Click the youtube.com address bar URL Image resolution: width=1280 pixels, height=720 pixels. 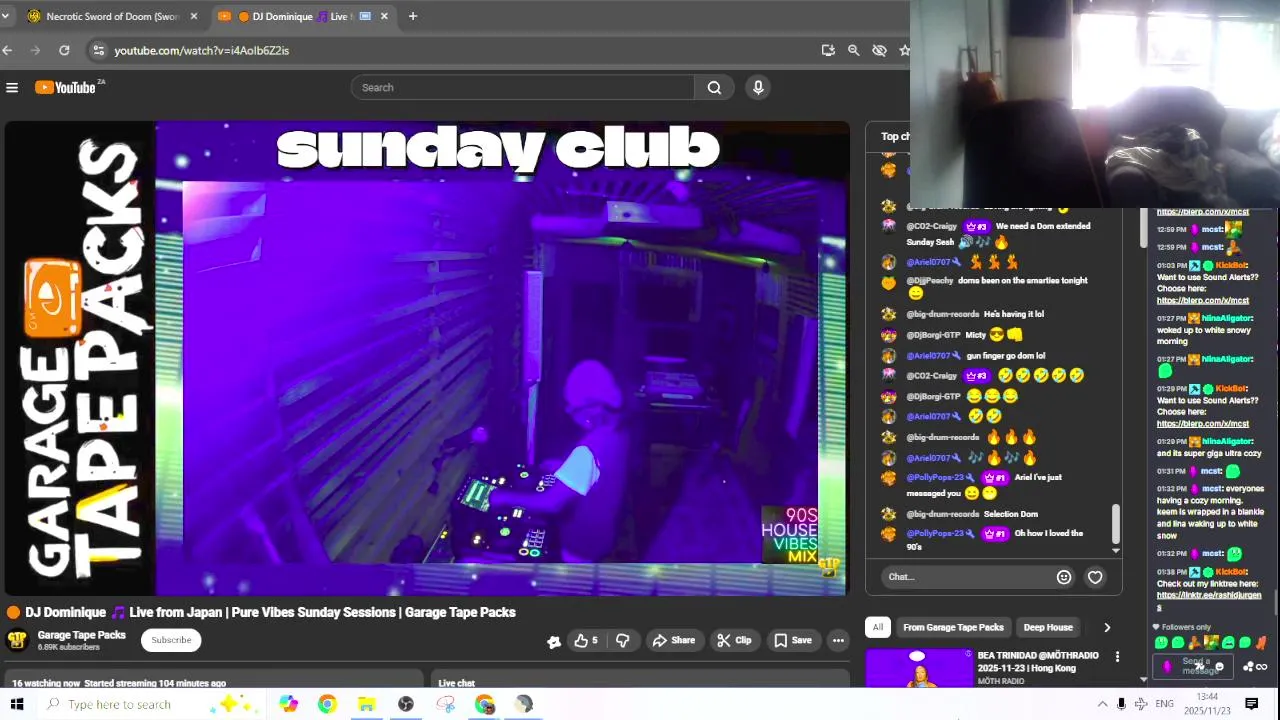[x=201, y=50]
